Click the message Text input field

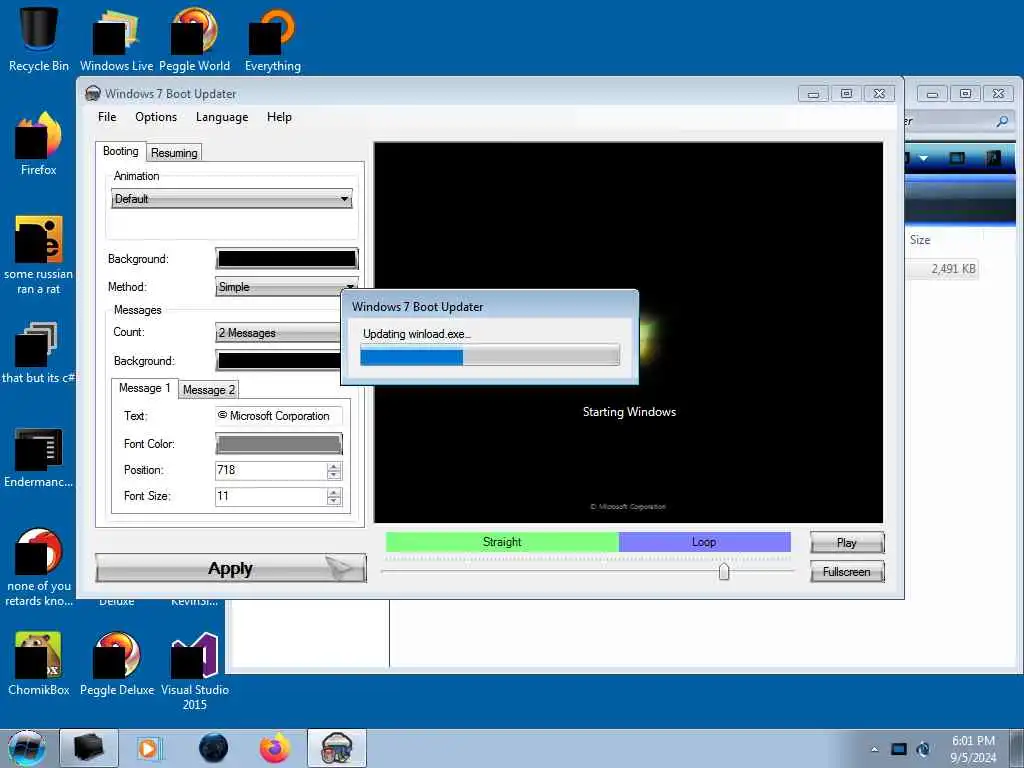279,416
